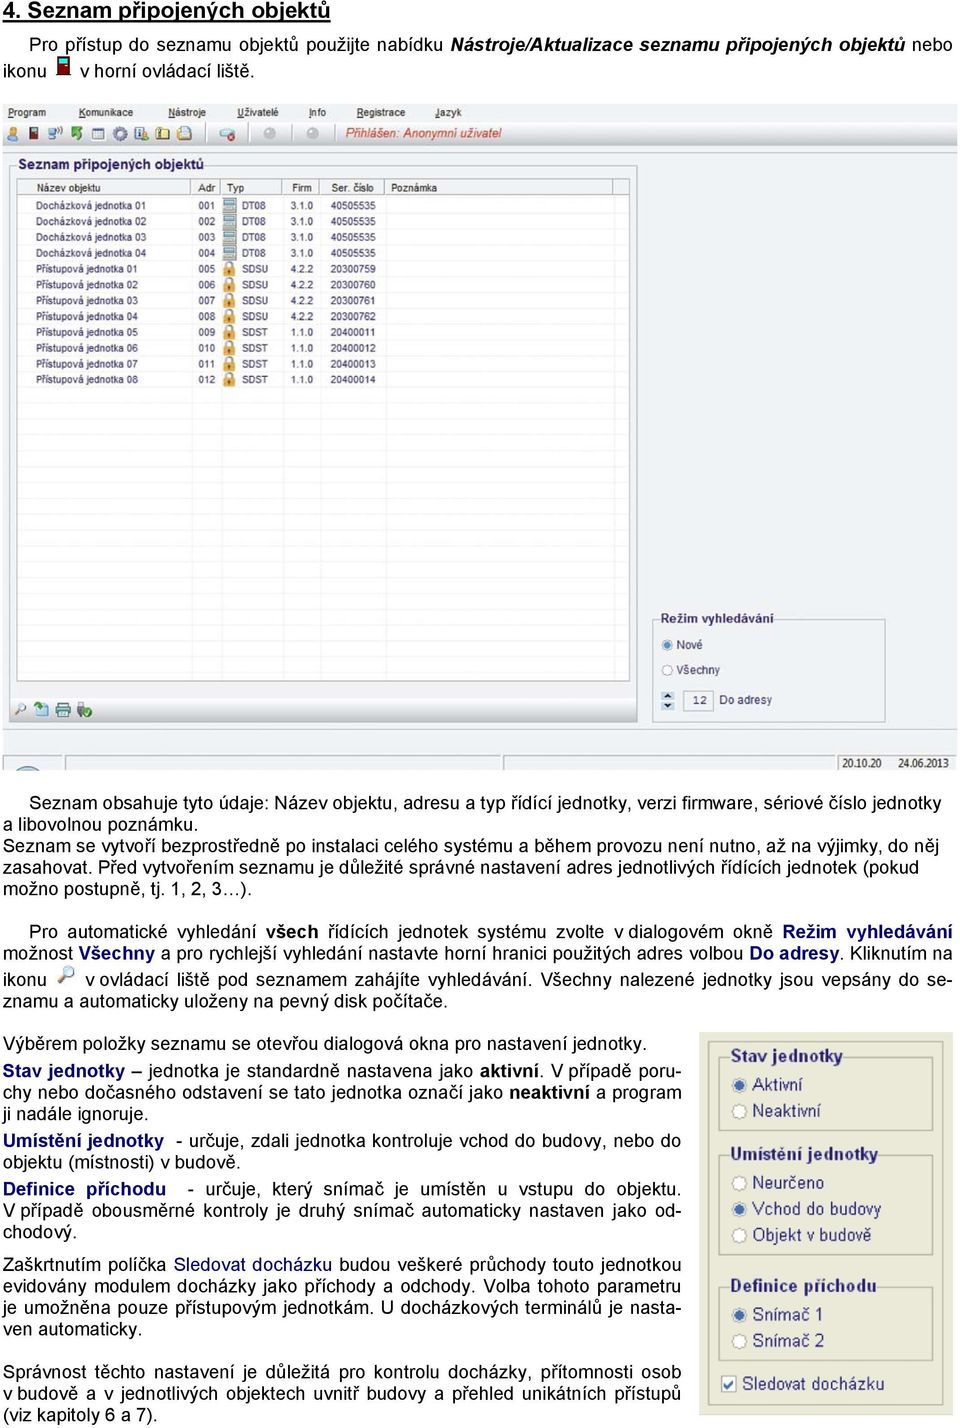960x1428 pixels.
Task: Click lock icon in Přístupová jednotka 08 row
Action: tap(229, 379)
